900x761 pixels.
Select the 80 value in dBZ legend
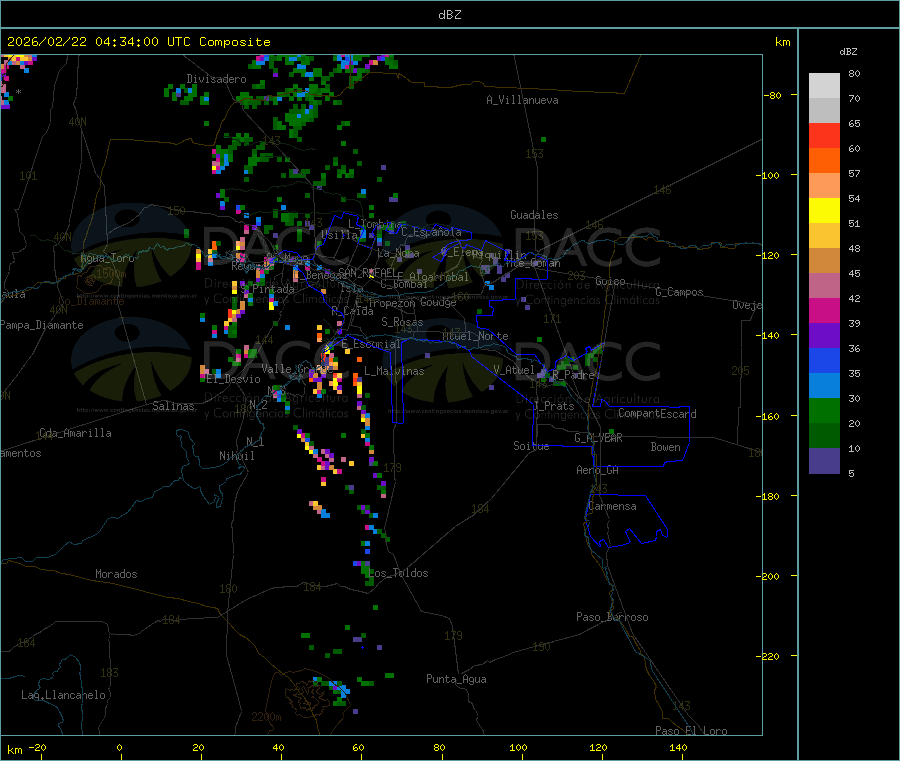coord(854,73)
